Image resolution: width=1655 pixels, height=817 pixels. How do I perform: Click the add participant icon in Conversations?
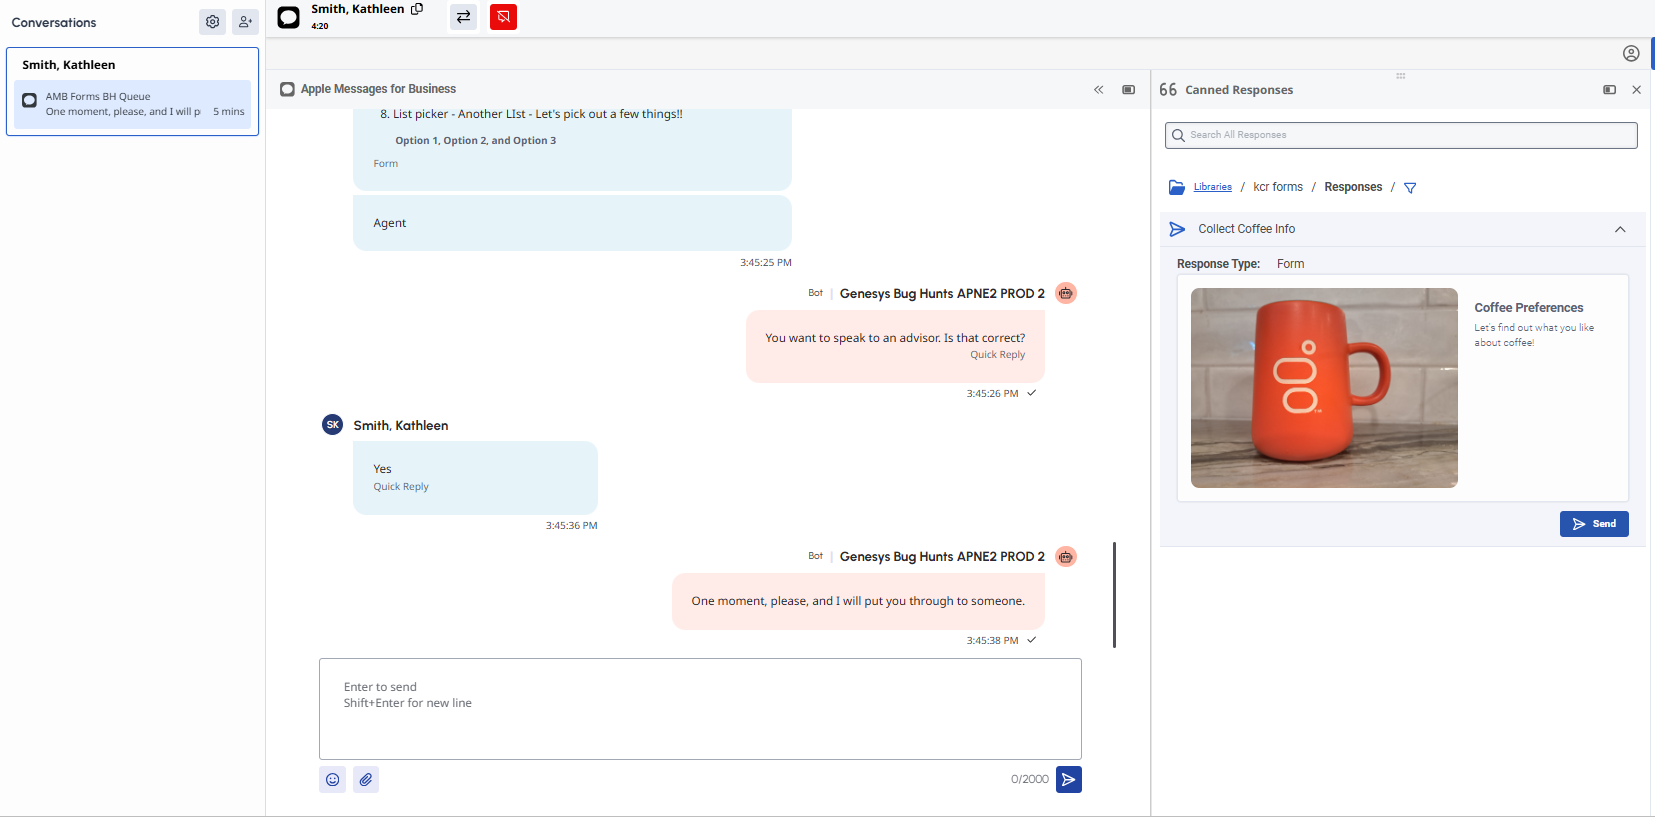[245, 22]
